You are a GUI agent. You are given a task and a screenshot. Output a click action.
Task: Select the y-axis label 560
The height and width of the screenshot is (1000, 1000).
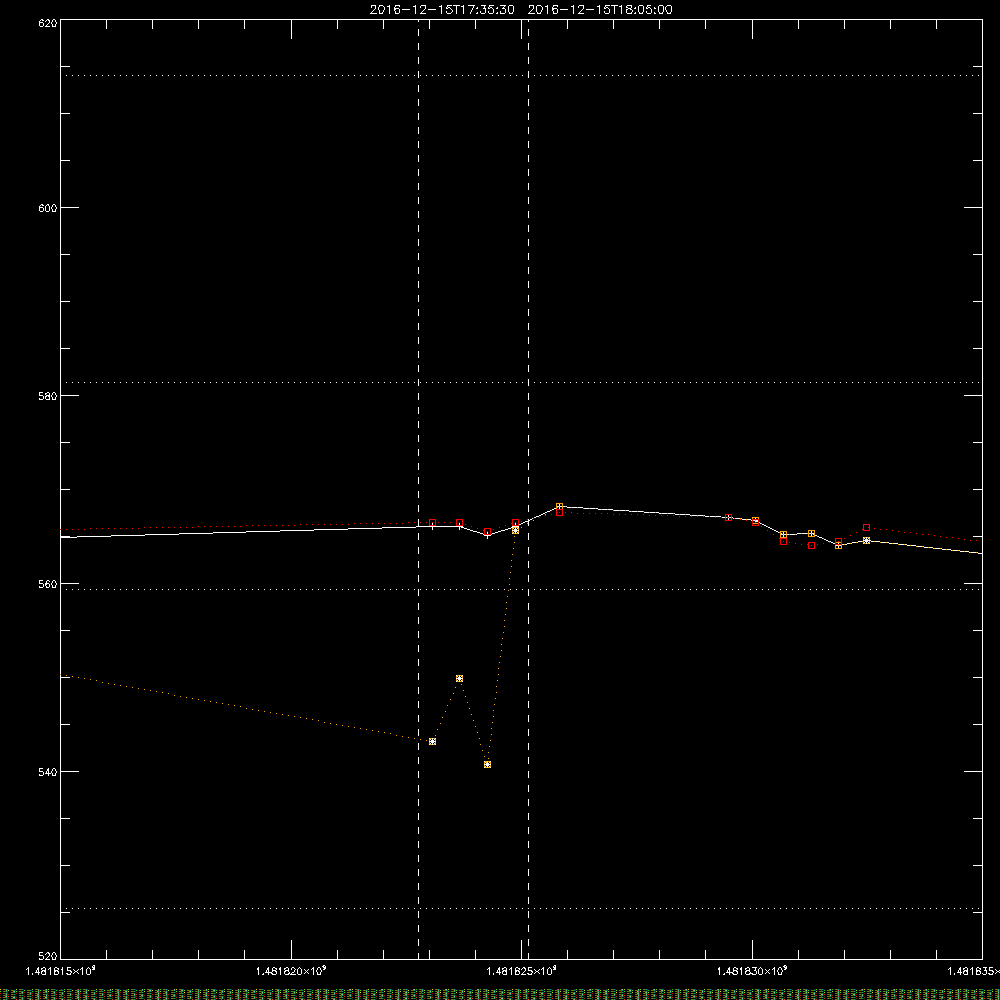pyautogui.click(x=49, y=584)
